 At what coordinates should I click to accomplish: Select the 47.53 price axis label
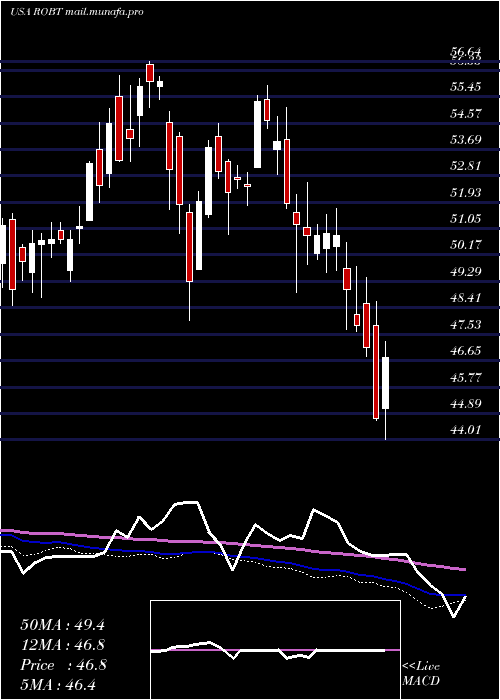[x=466, y=325]
